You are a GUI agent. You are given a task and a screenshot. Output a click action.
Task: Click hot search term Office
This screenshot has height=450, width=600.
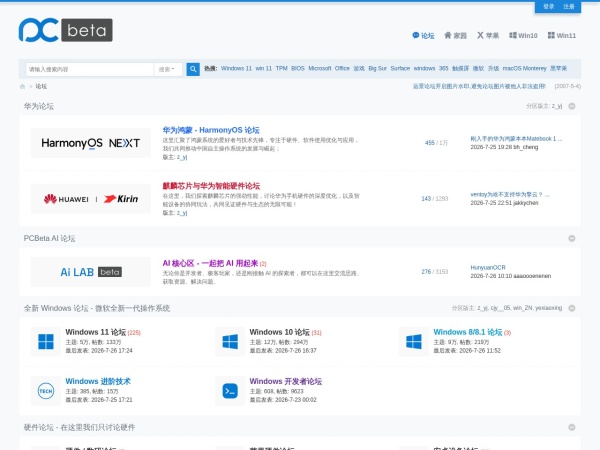(x=342, y=68)
